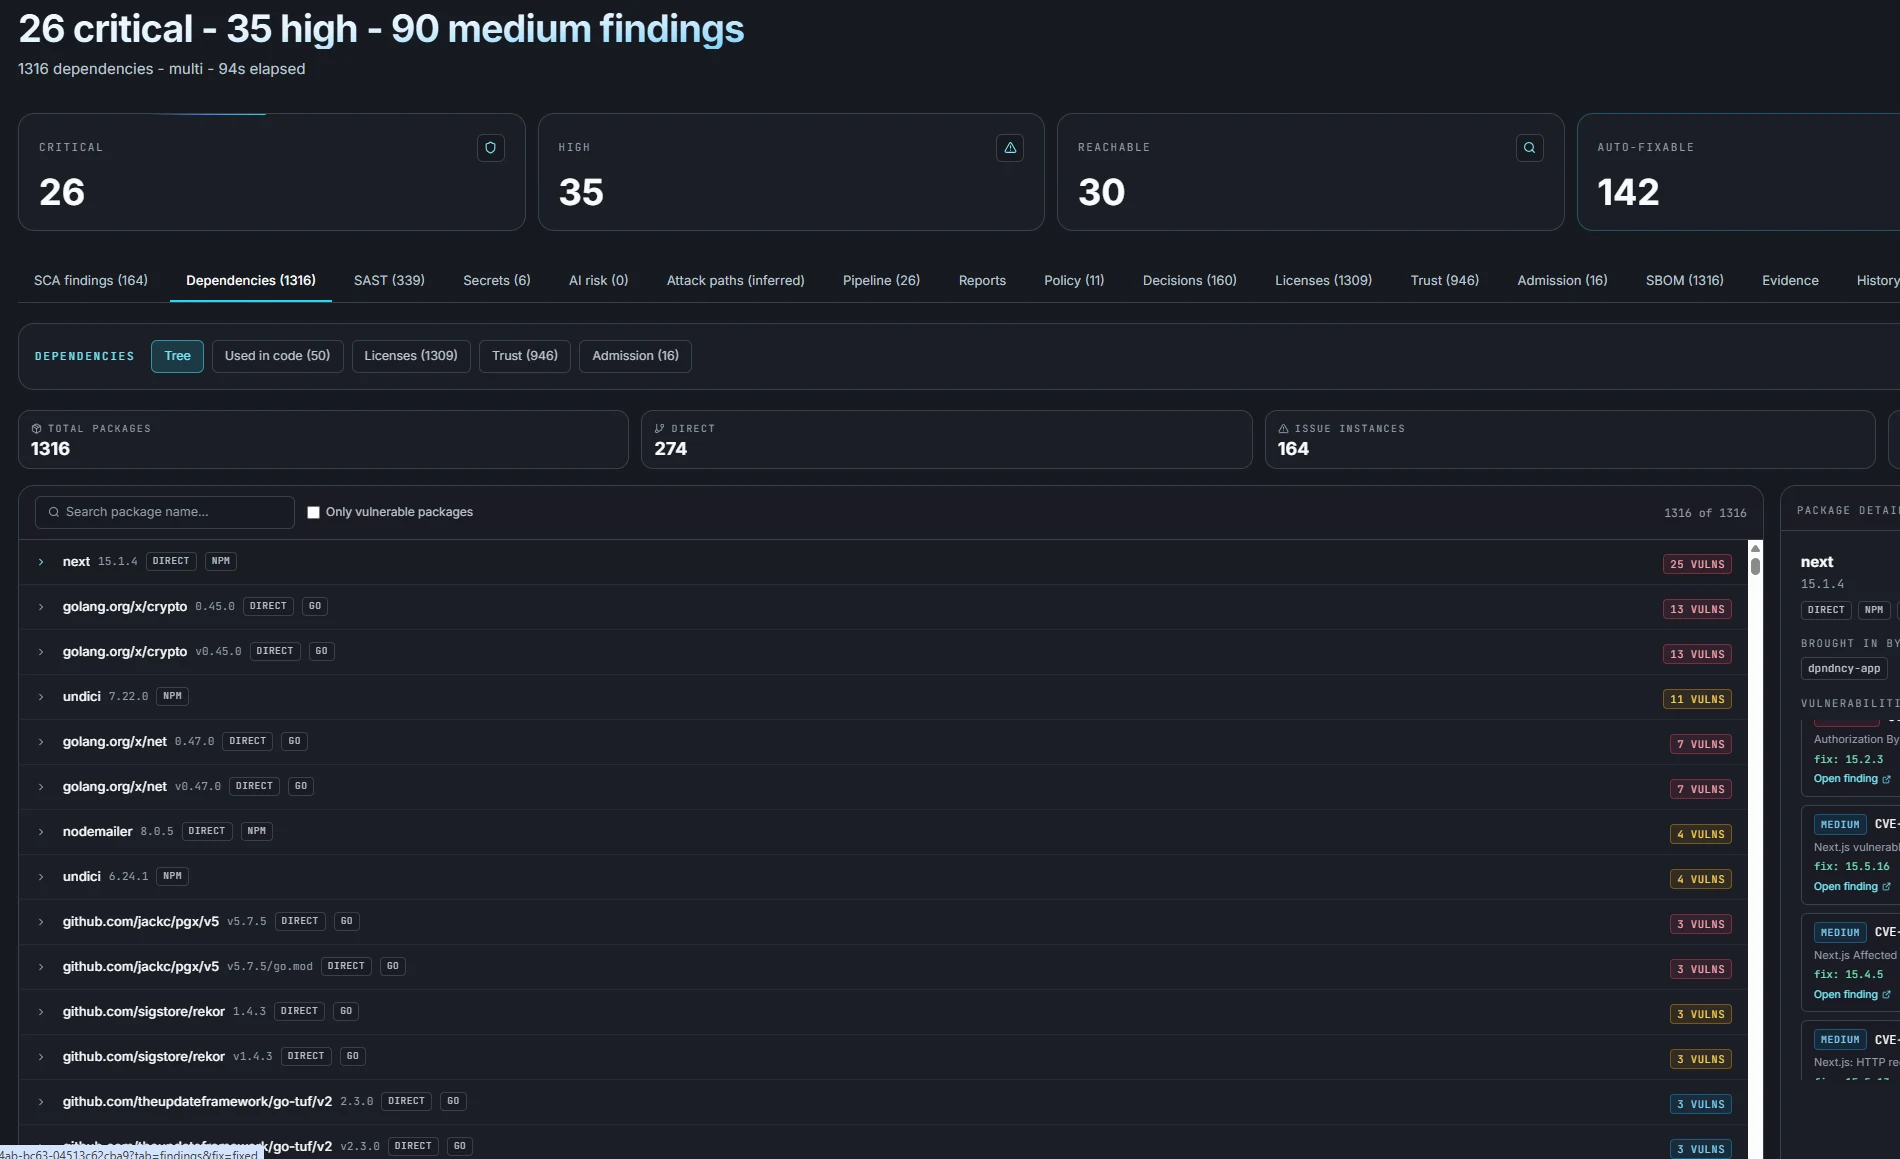The image size is (1900, 1159).
Task: Expand golang.org/x/net v0.47.0 row
Action: click(41, 787)
